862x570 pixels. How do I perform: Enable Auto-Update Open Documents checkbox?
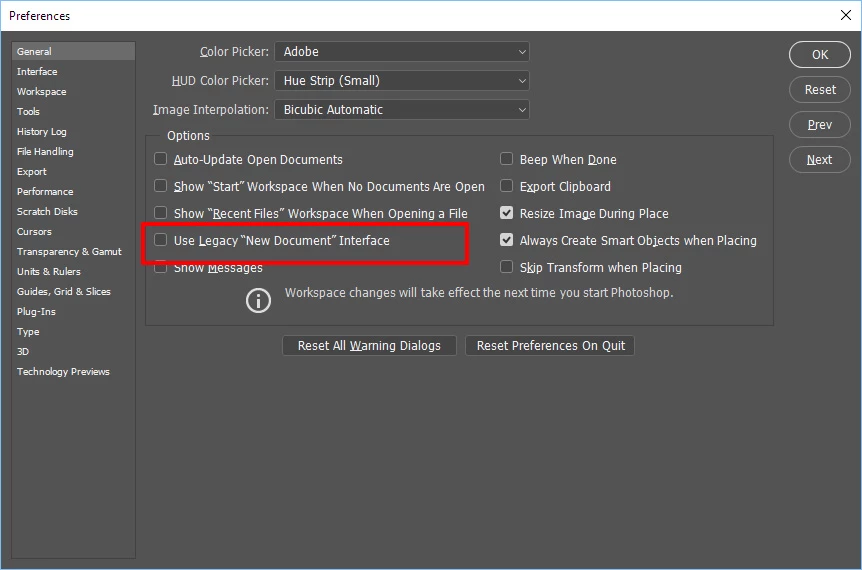click(161, 159)
